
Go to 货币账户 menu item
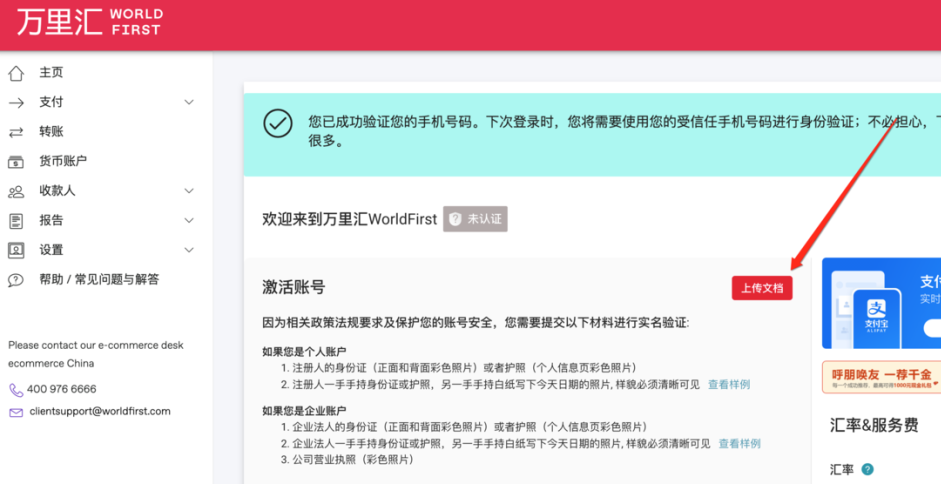click(63, 161)
